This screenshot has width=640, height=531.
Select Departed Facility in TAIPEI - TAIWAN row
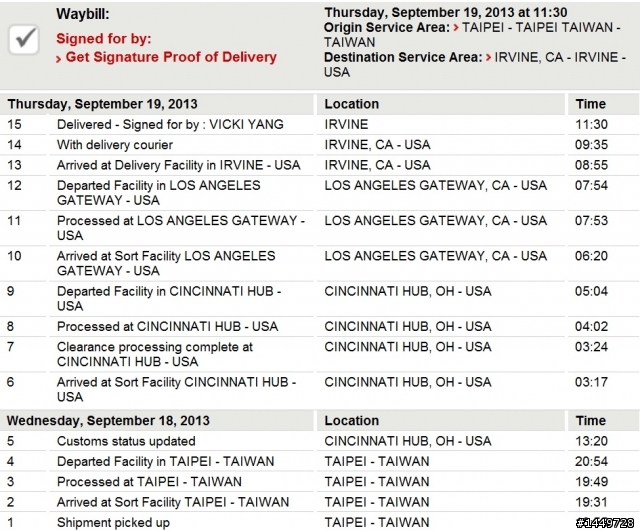click(320, 462)
